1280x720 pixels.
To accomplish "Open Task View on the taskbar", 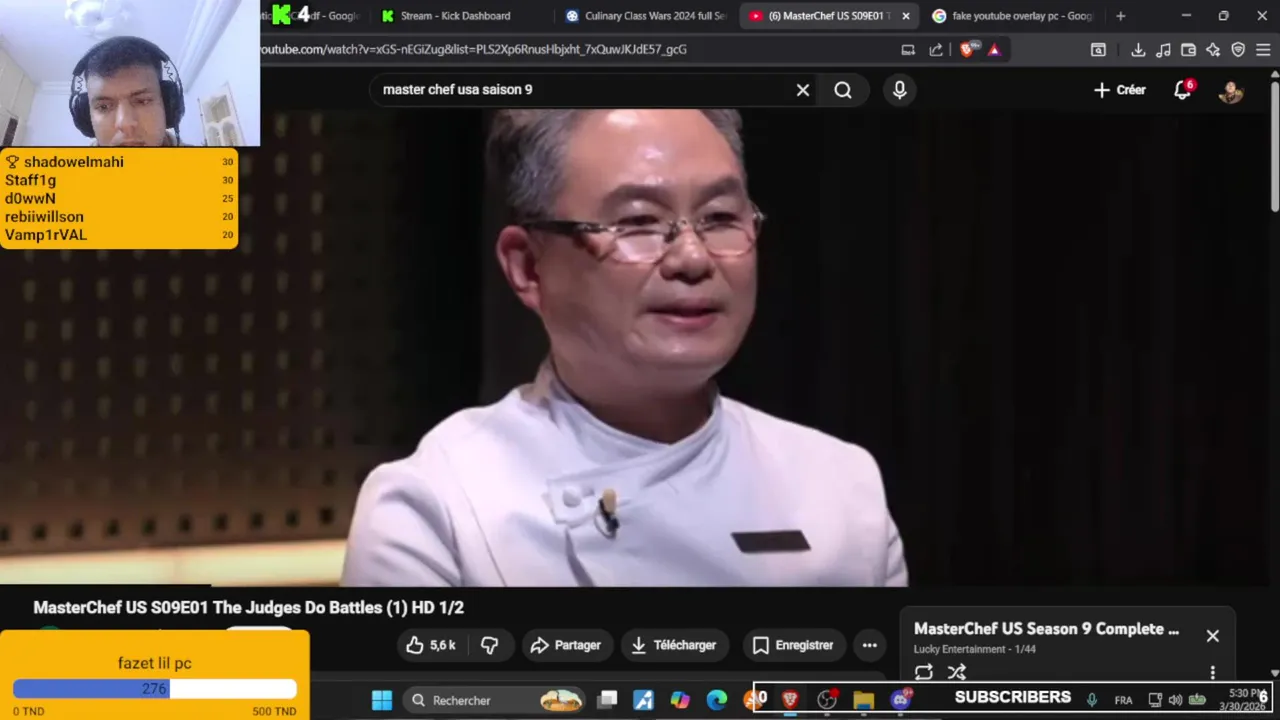I will [607, 700].
